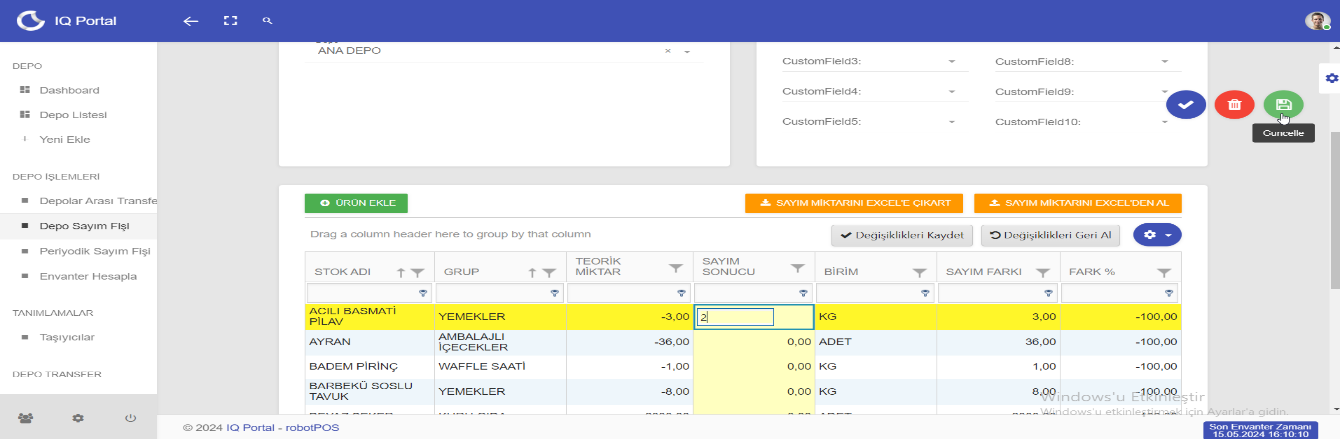The height and width of the screenshot is (439, 1340).
Task: Click Değişiklikleri Kaydet button
Action: click(x=902, y=235)
